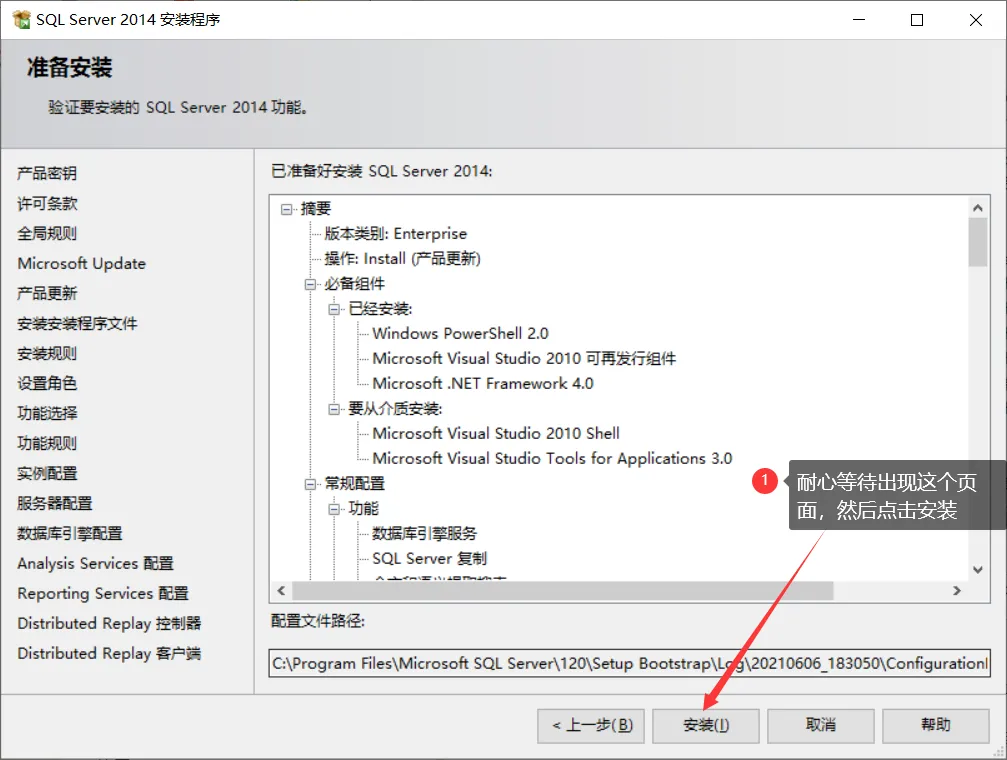Viewport: 1007px width, 760px height.
Task: Click the 取消 button
Action: 821,725
